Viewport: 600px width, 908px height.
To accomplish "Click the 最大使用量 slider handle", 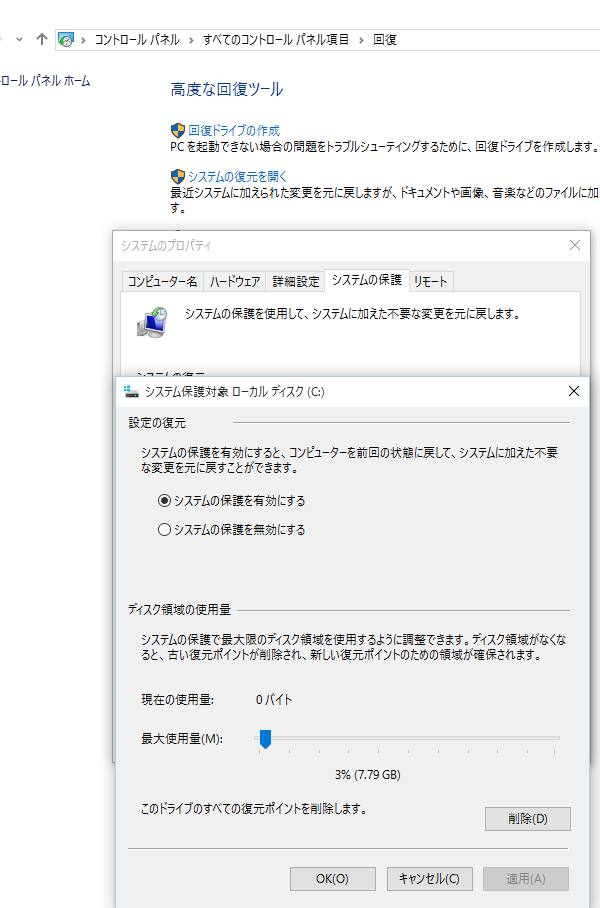I will [x=266, y=739].
